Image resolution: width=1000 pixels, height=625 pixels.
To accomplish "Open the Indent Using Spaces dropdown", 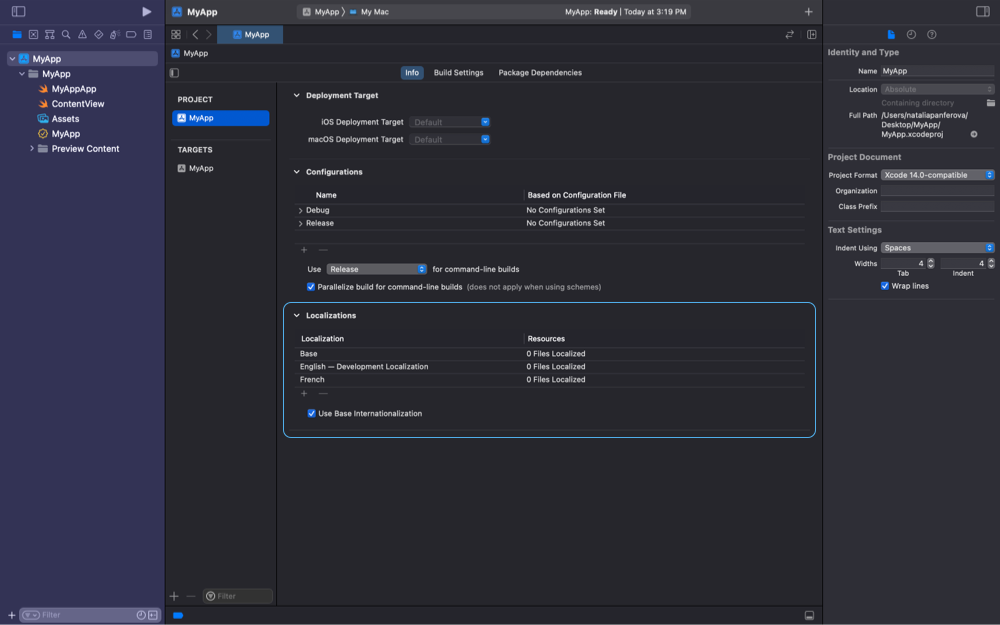I will (938, 248).
